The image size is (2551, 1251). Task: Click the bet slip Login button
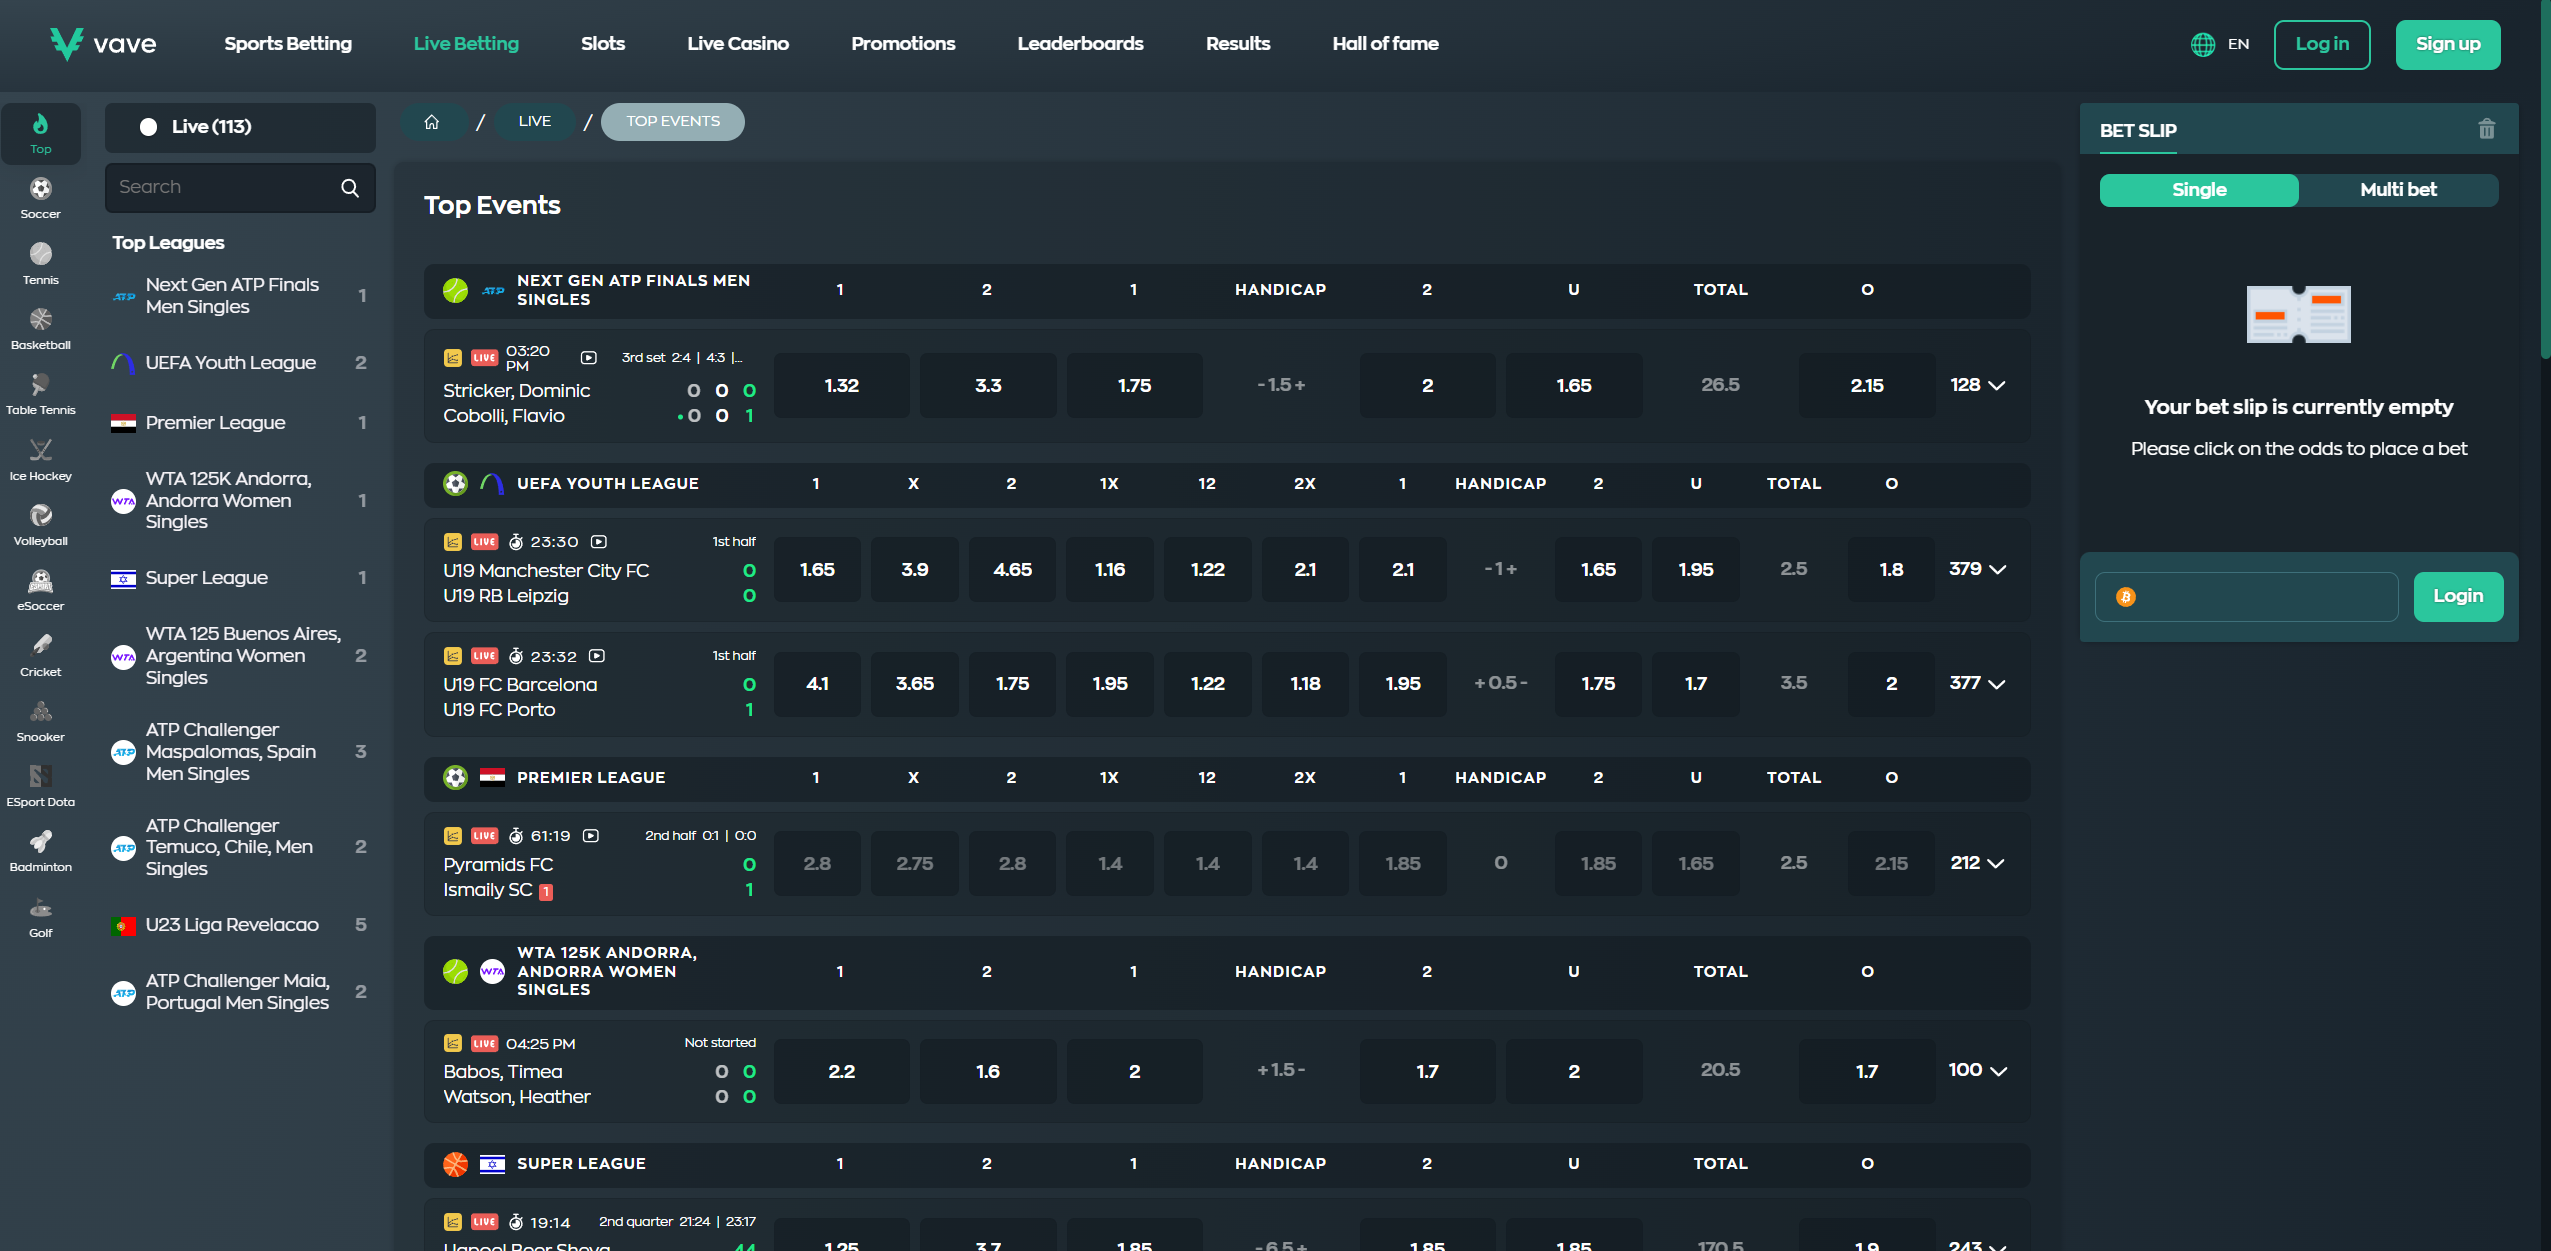2458,597
